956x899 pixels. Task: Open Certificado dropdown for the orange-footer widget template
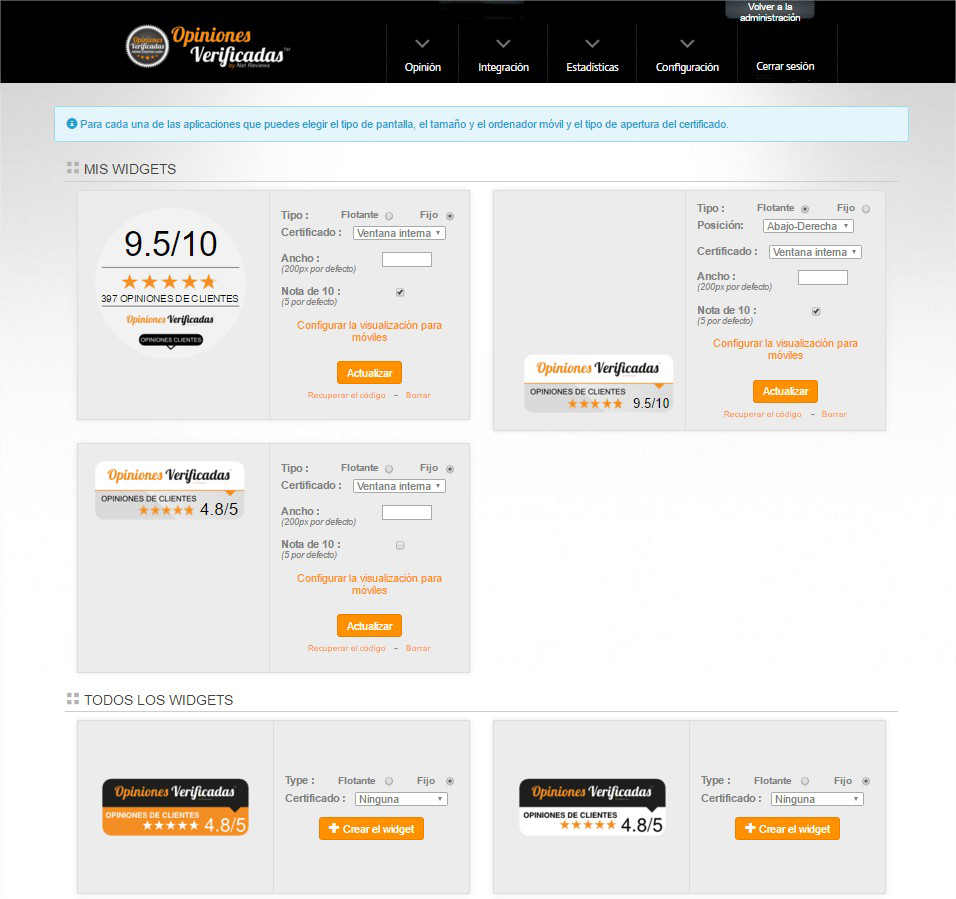pos(401,799)
